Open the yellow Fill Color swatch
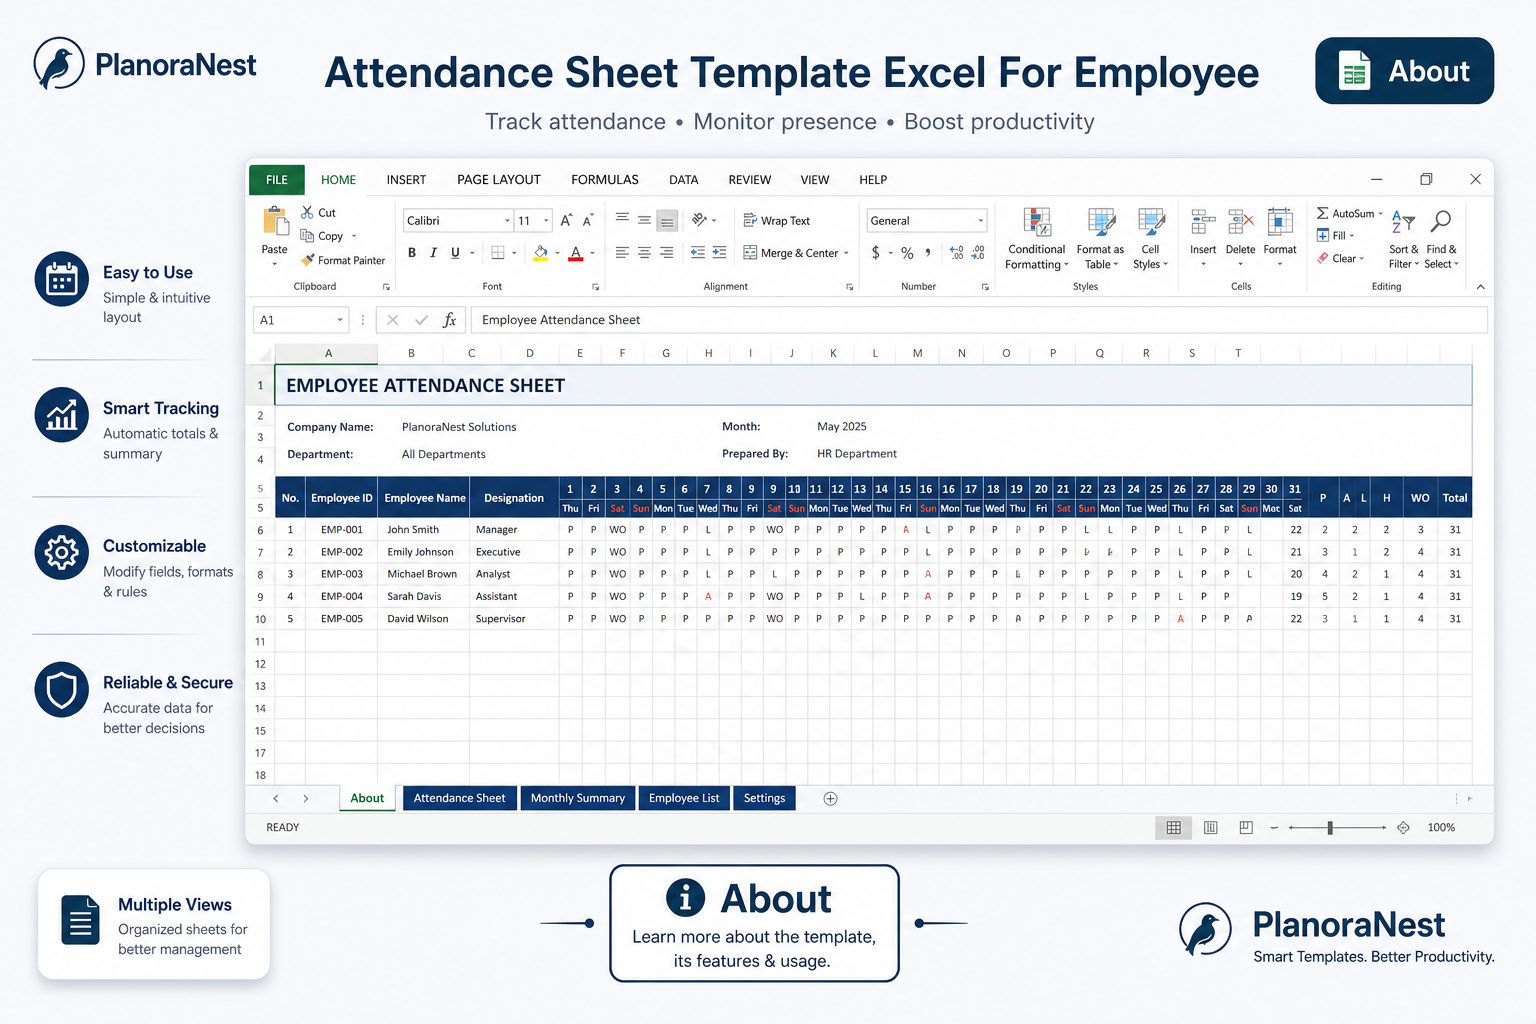The width and height of the screenshot is (1536, 1024). click(540, 253)
